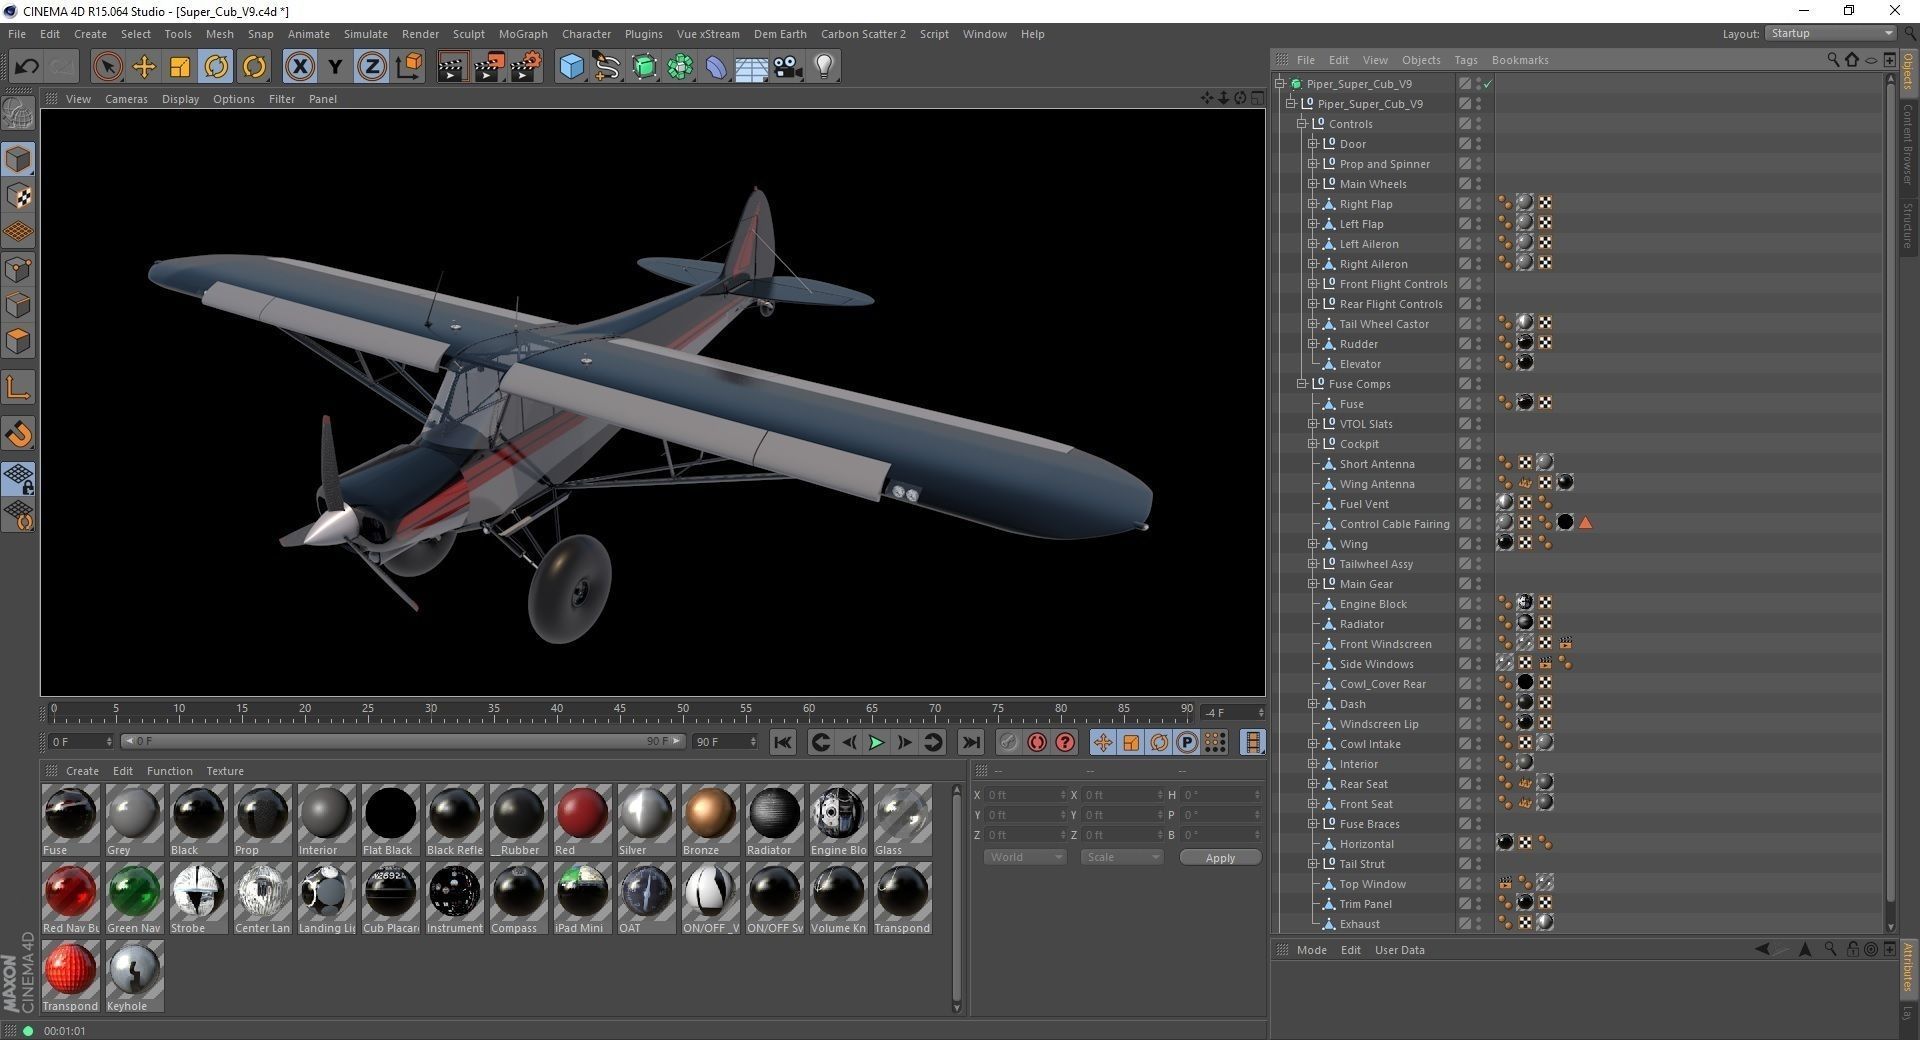The width and height of the screenshot is (1920, 1040).
Task: Switch to Texture mode
Action: coord(18,196)
